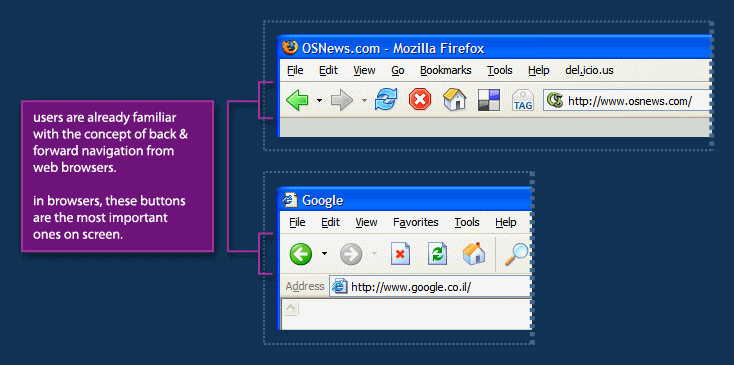The height and width of the screenshot is (365, 734).
Task: Open Firefox Tools menu
Action: tap(499, 71)
